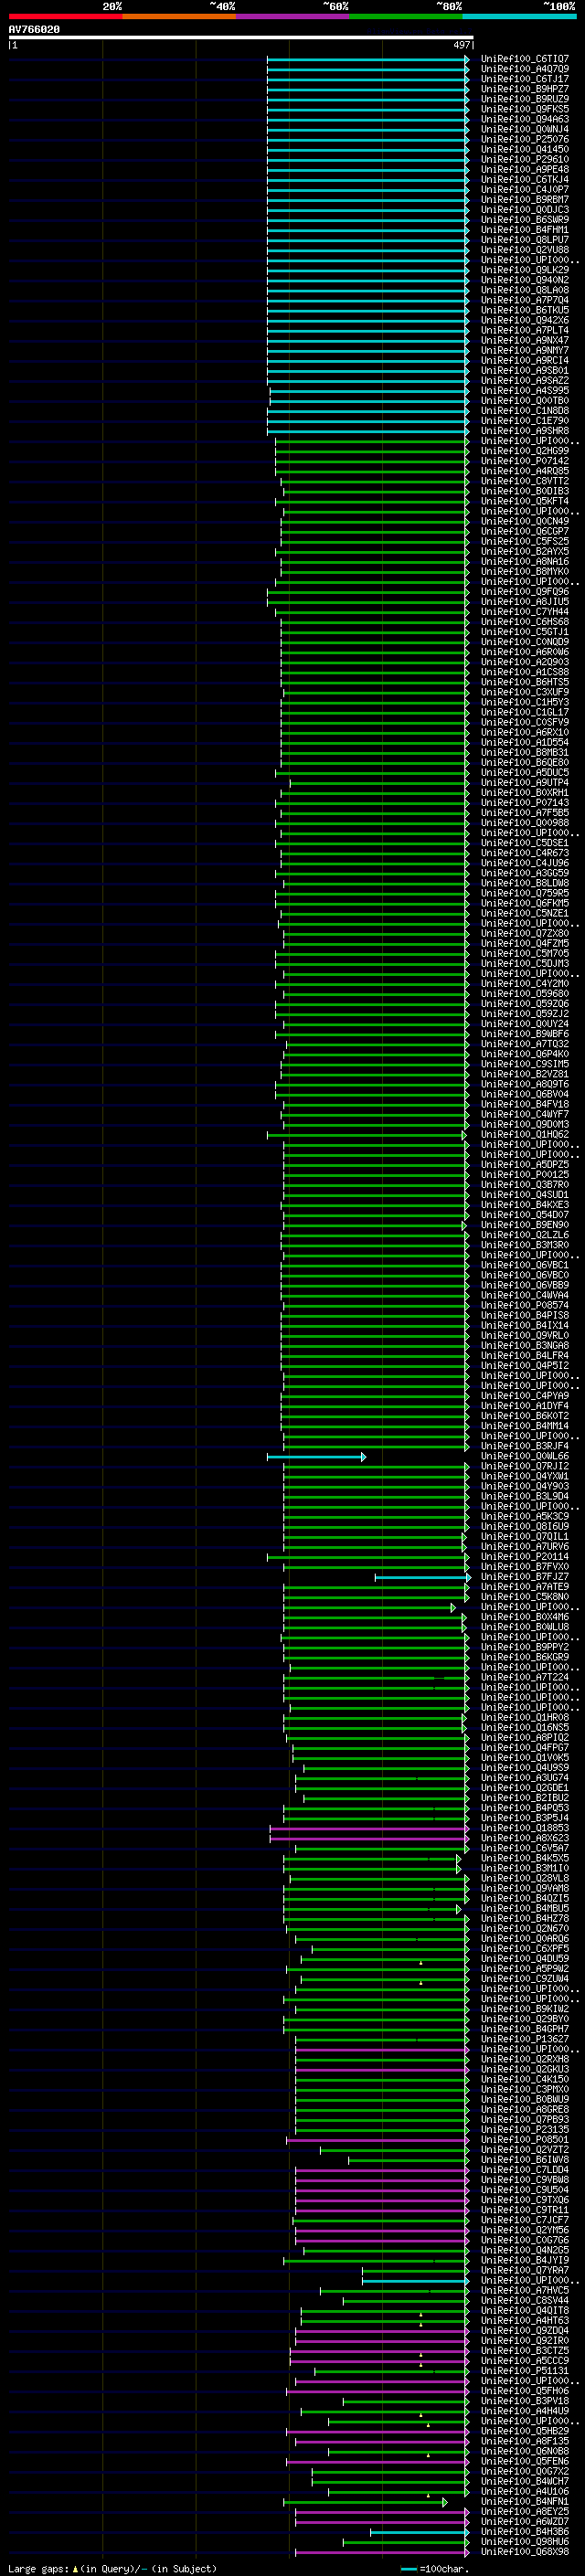Open hit UniRef100_A4Q7Q9
This screenshot has width=585, height=2576.
click(525, 69)
